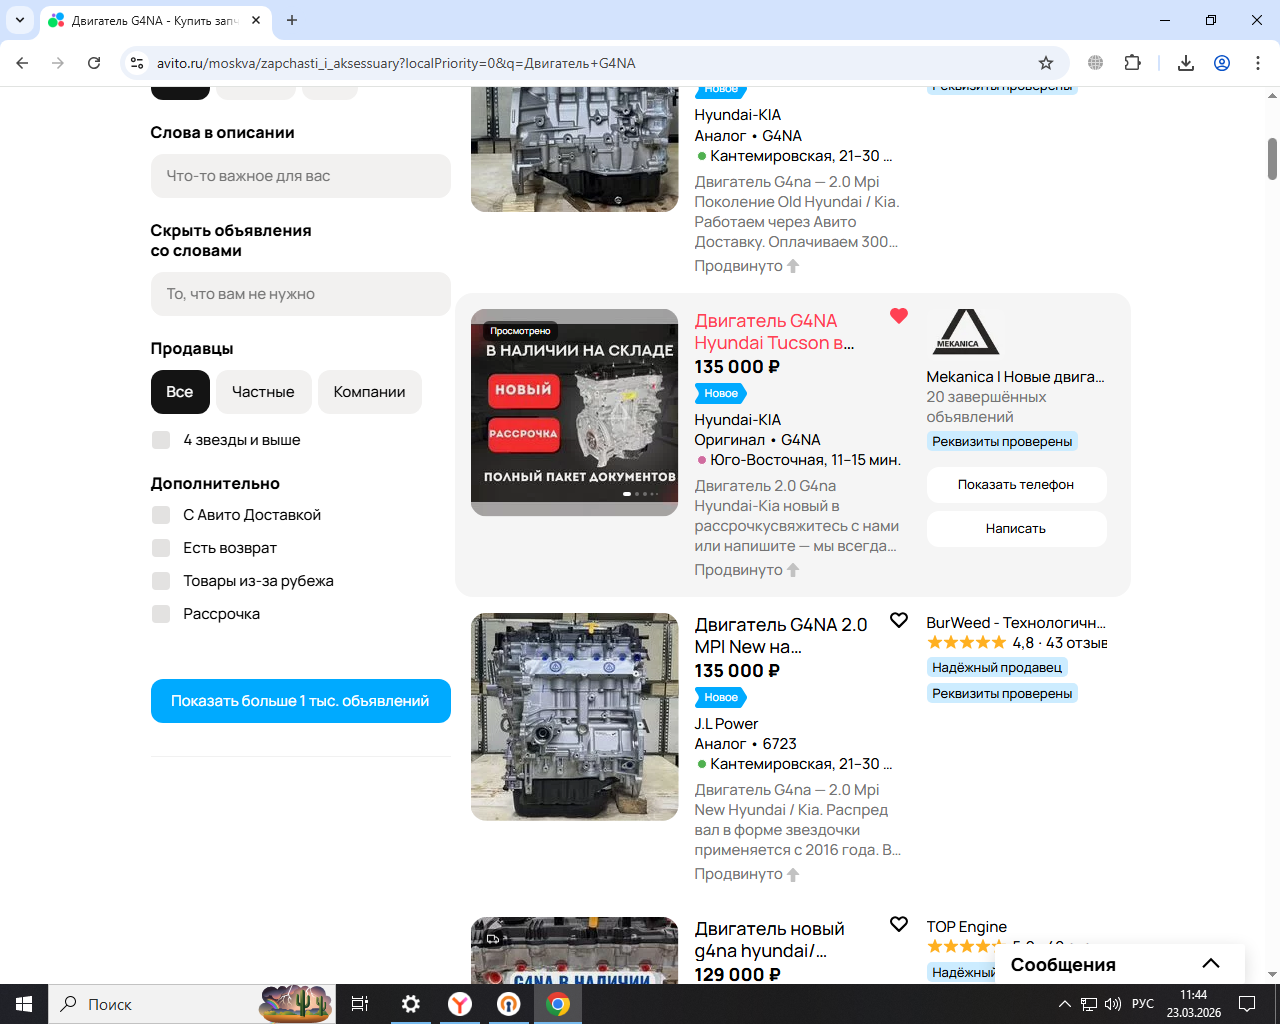1280x1024 pixels.
Task: Enable the Рассрочка filter checkbox
Action: [161, 614]
